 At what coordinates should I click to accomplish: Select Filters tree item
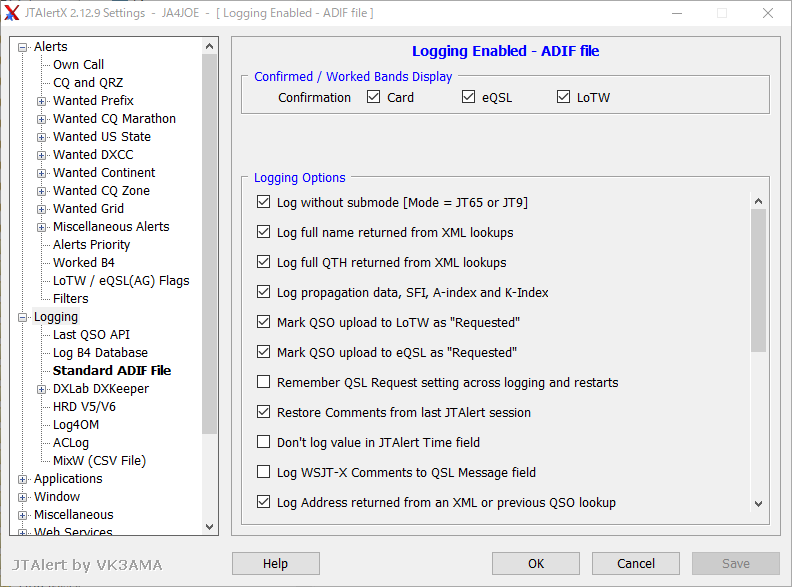click(x=71, y=299)
